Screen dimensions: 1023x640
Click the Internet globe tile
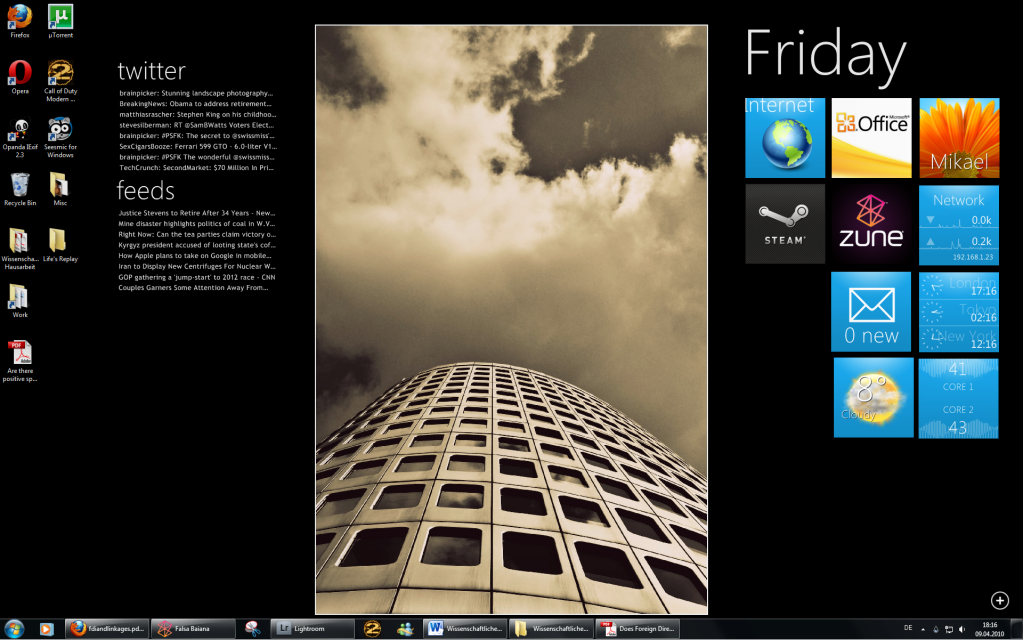click(785, 137)
